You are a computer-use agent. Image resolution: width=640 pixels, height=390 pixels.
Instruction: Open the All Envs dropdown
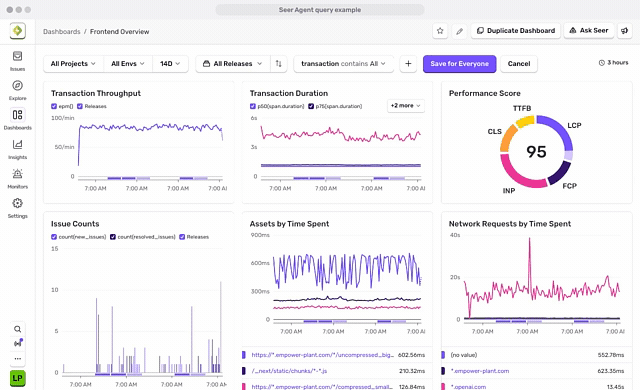128,64
